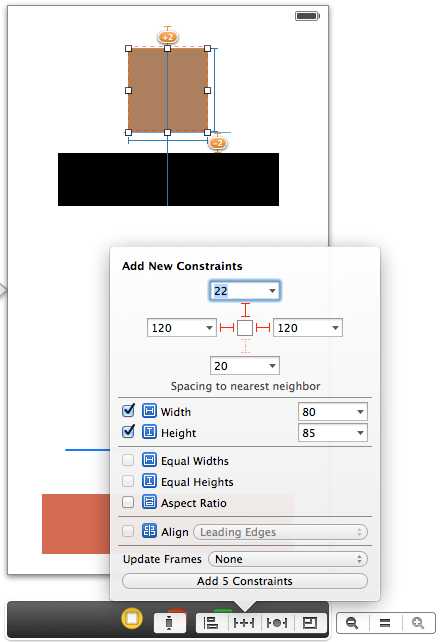Image resolution: width=440 pixels, height=642 pixels.
Task: Zoom out the storyboard canvas
Action: click(x=352, y=623)
